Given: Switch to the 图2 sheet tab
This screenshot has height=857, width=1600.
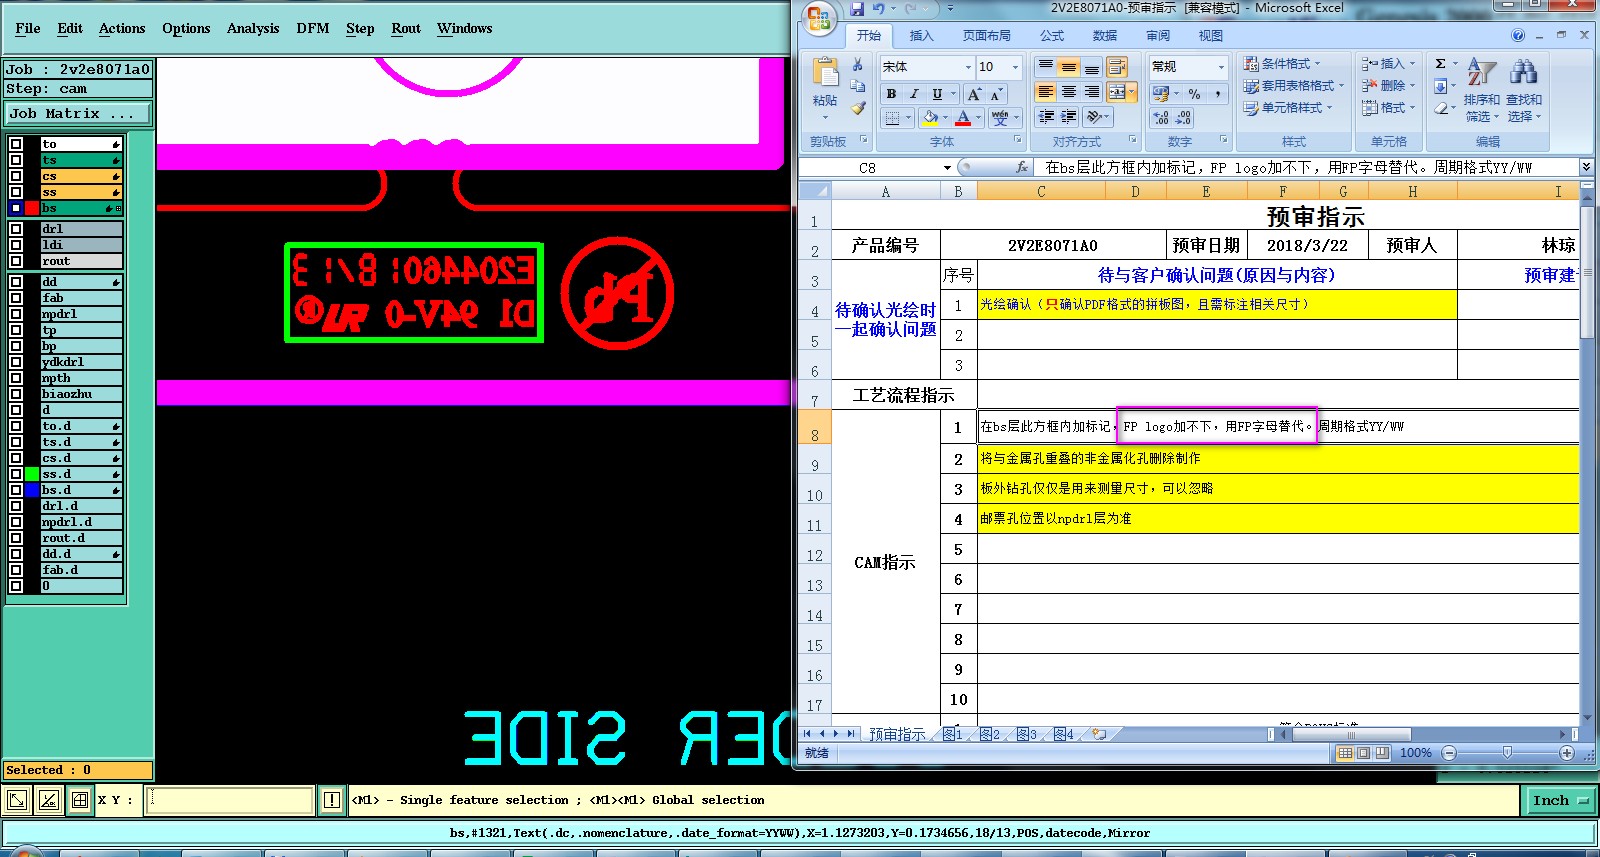Looking at the screenshot, I should coord(990,734).
